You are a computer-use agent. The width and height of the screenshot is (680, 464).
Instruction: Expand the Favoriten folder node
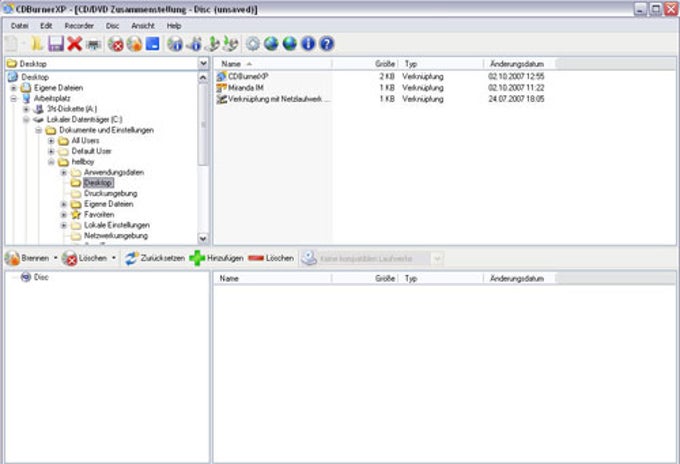[64, 215]
